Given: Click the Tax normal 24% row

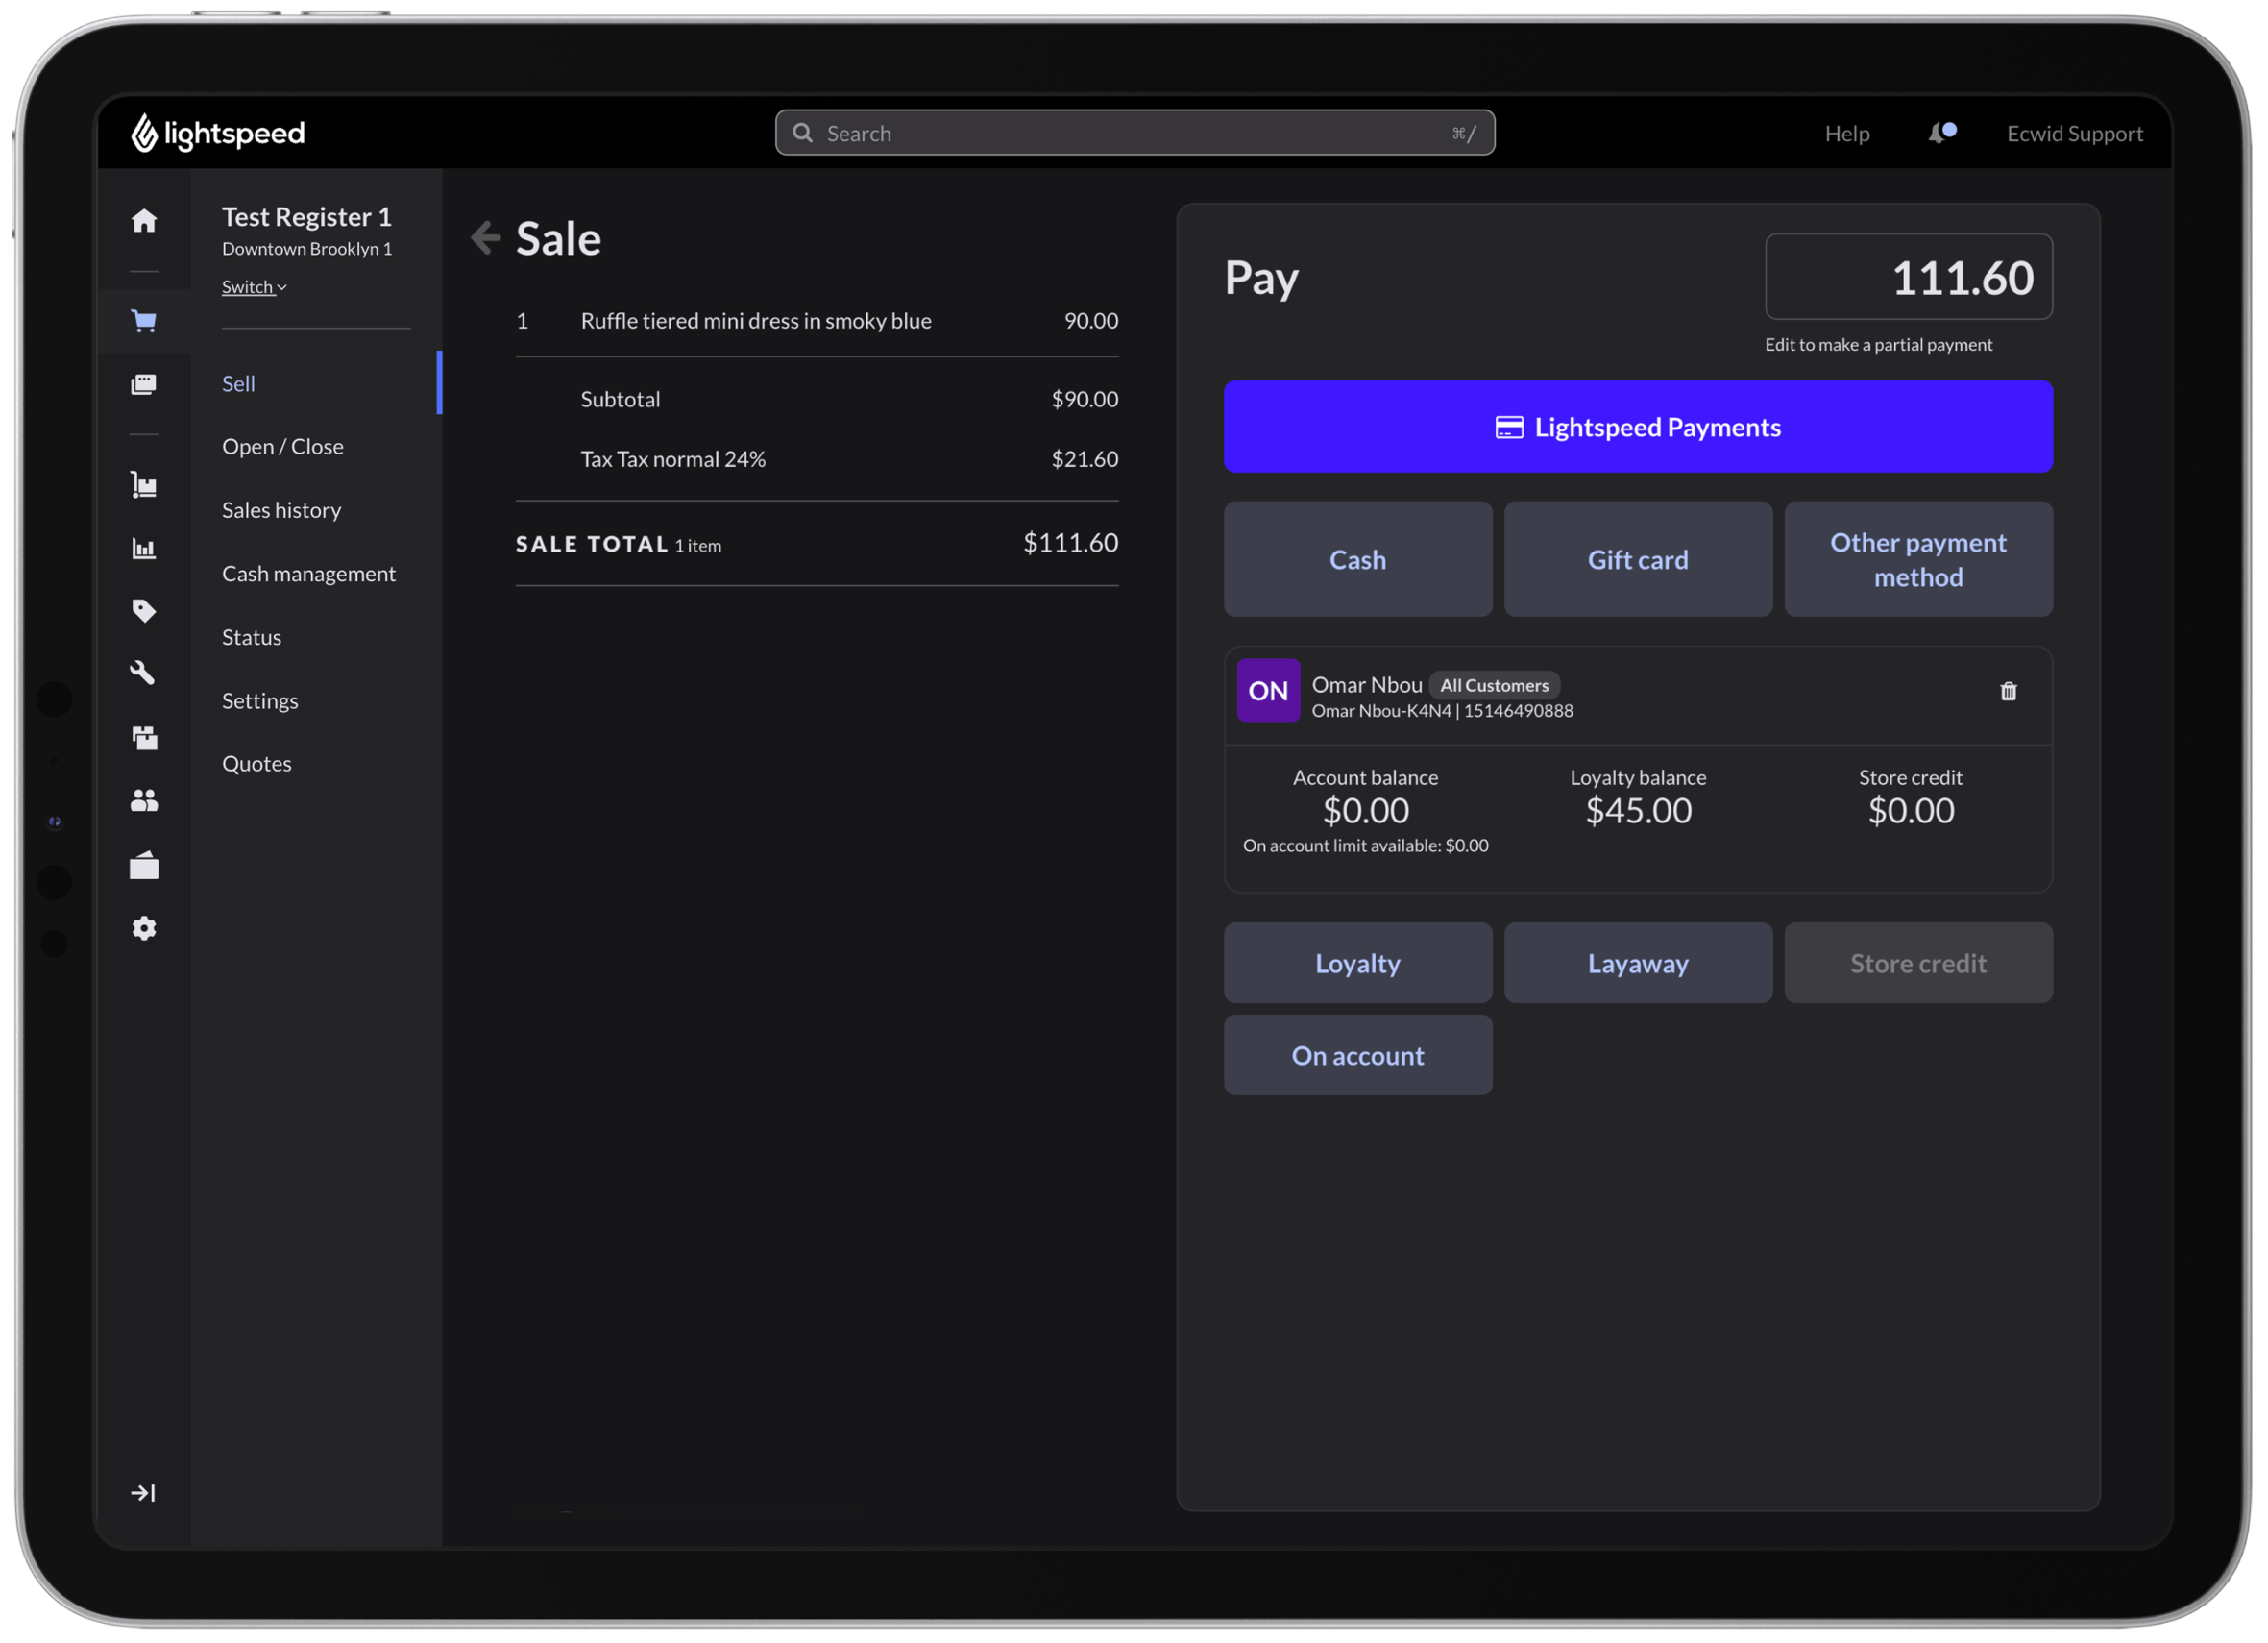Looking at the screenshot, I should 817,459.
